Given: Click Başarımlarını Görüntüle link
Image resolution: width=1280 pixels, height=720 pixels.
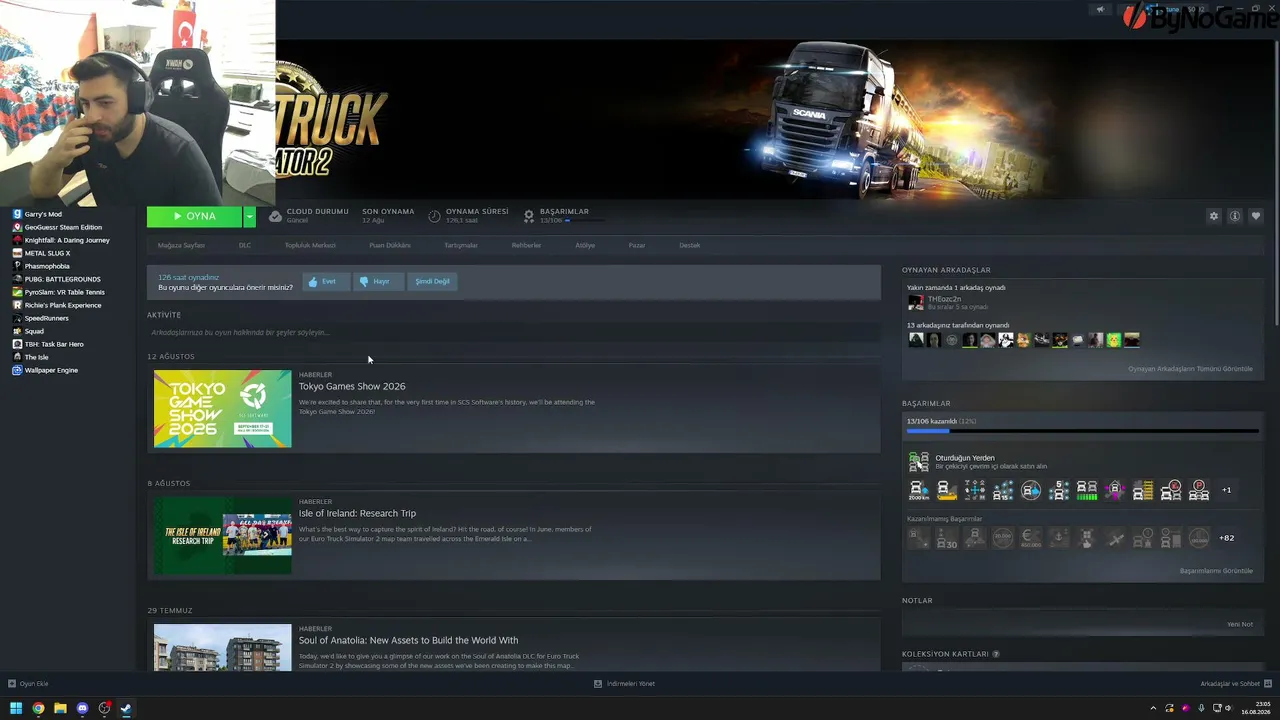Looking at the screenshot, I should coord(1216,571).
